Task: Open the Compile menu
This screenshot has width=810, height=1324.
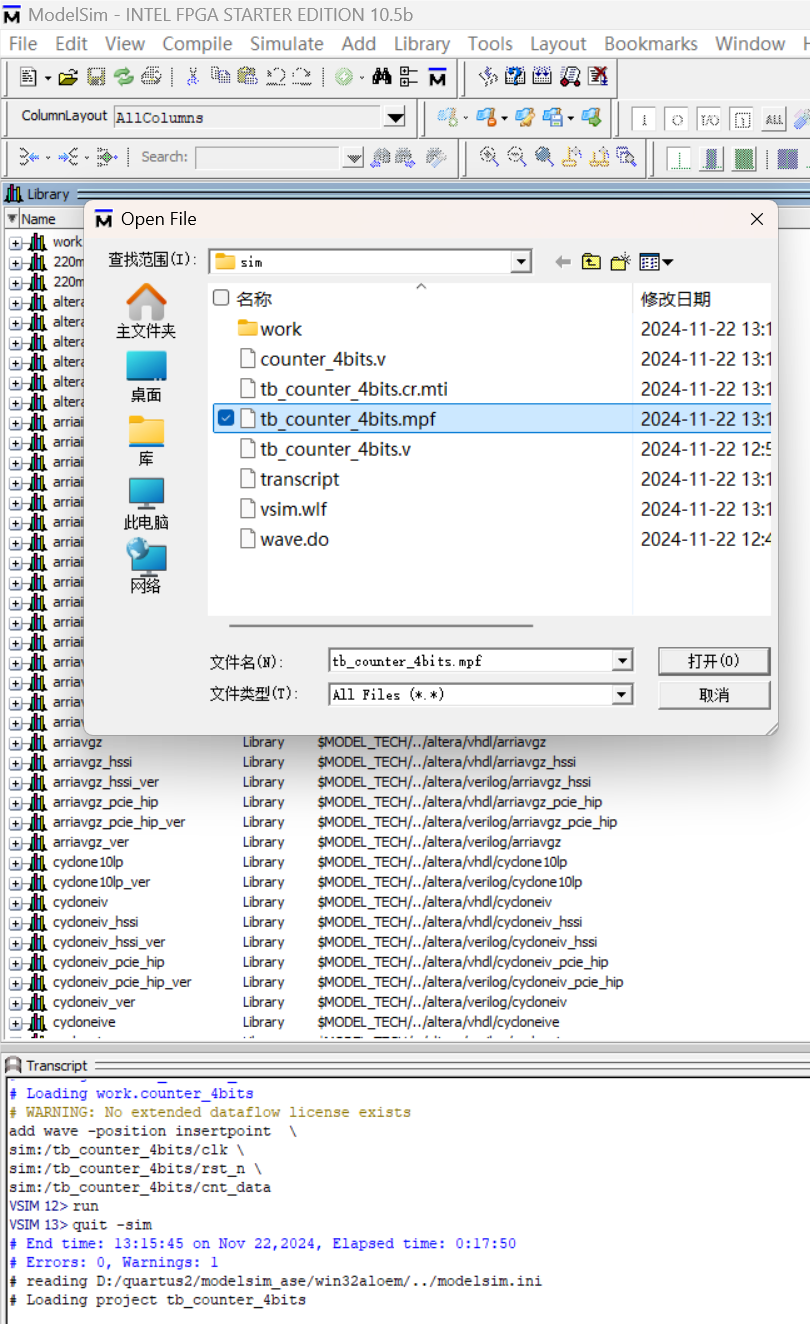Action: 197,44
